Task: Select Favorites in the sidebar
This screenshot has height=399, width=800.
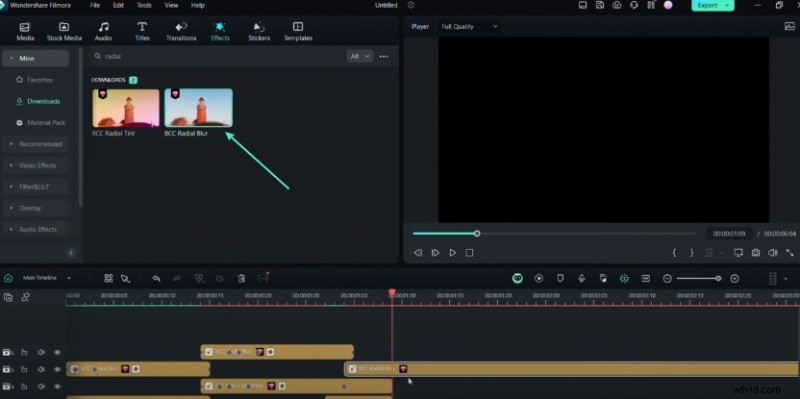Action: pyautogui.click(x=35, y=80)
